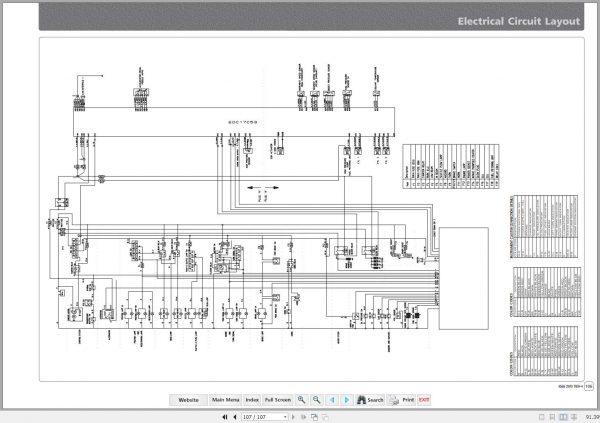
Task: Go to previous page in the status bar
Action: pyautogui.click(x=235, y=417)
